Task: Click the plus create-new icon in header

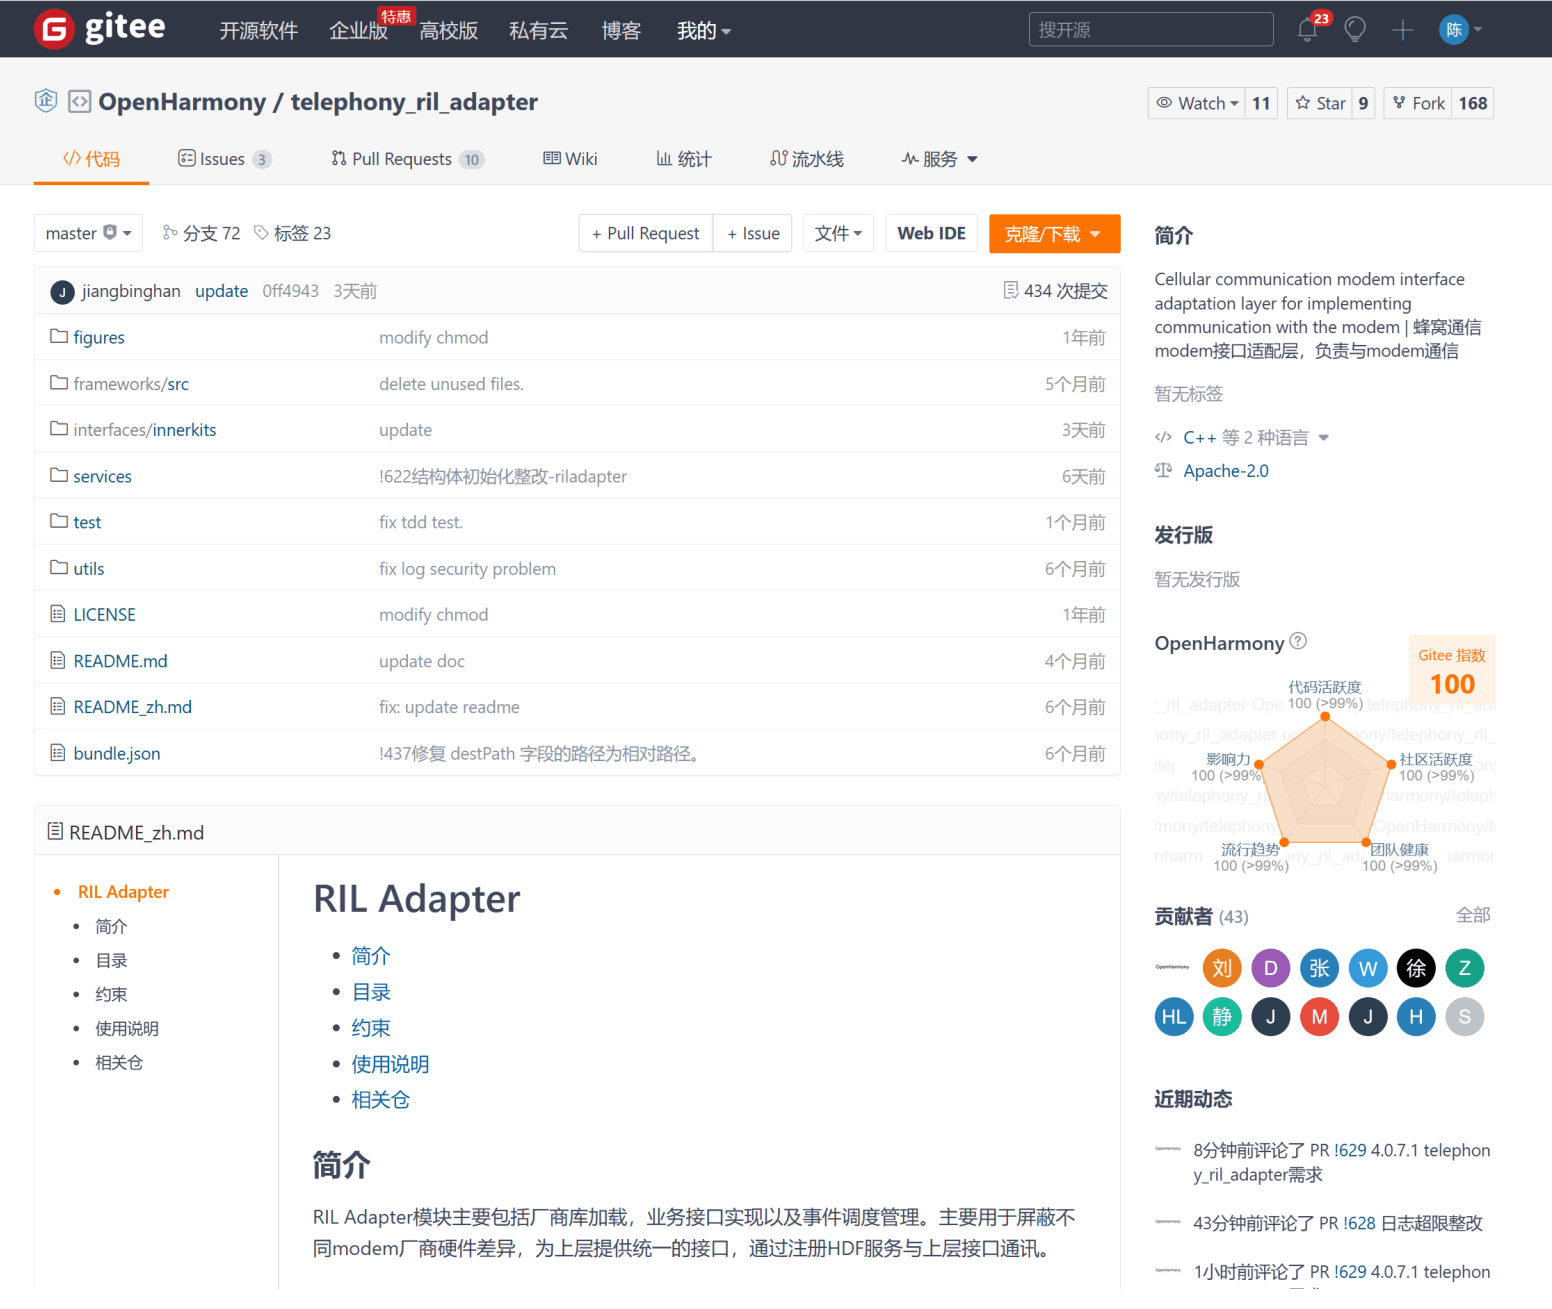Action: tap(1403, 30)
